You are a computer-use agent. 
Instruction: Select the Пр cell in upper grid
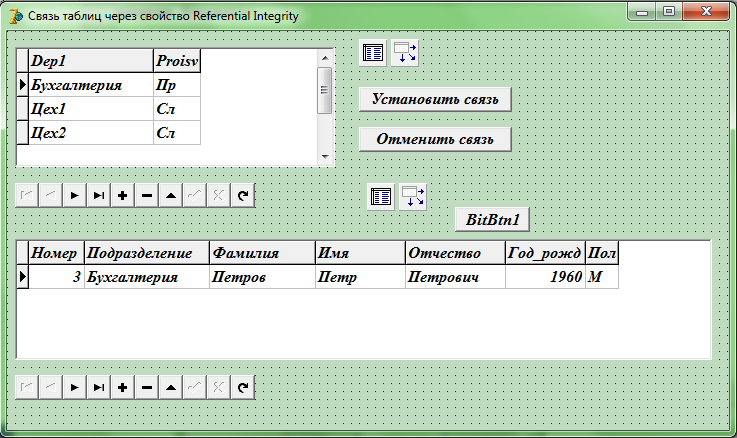(177, 85)
